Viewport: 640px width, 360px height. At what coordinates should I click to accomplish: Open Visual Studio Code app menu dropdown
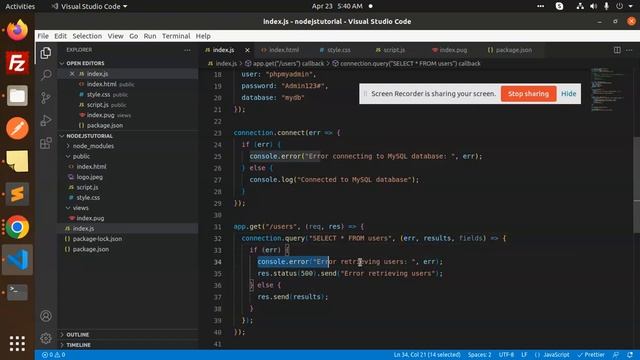pos(89,6)
